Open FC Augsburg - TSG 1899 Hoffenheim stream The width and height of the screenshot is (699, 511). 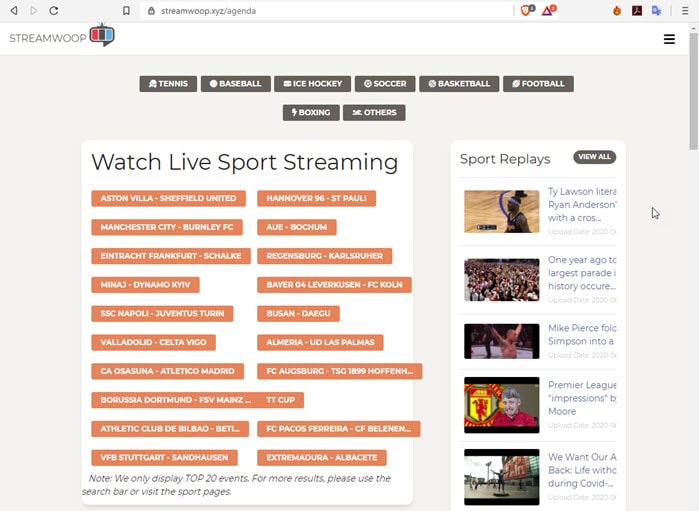pos(340,371)
